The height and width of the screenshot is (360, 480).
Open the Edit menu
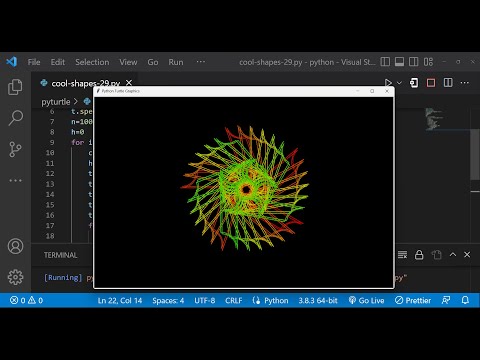(x=58, y=62)
